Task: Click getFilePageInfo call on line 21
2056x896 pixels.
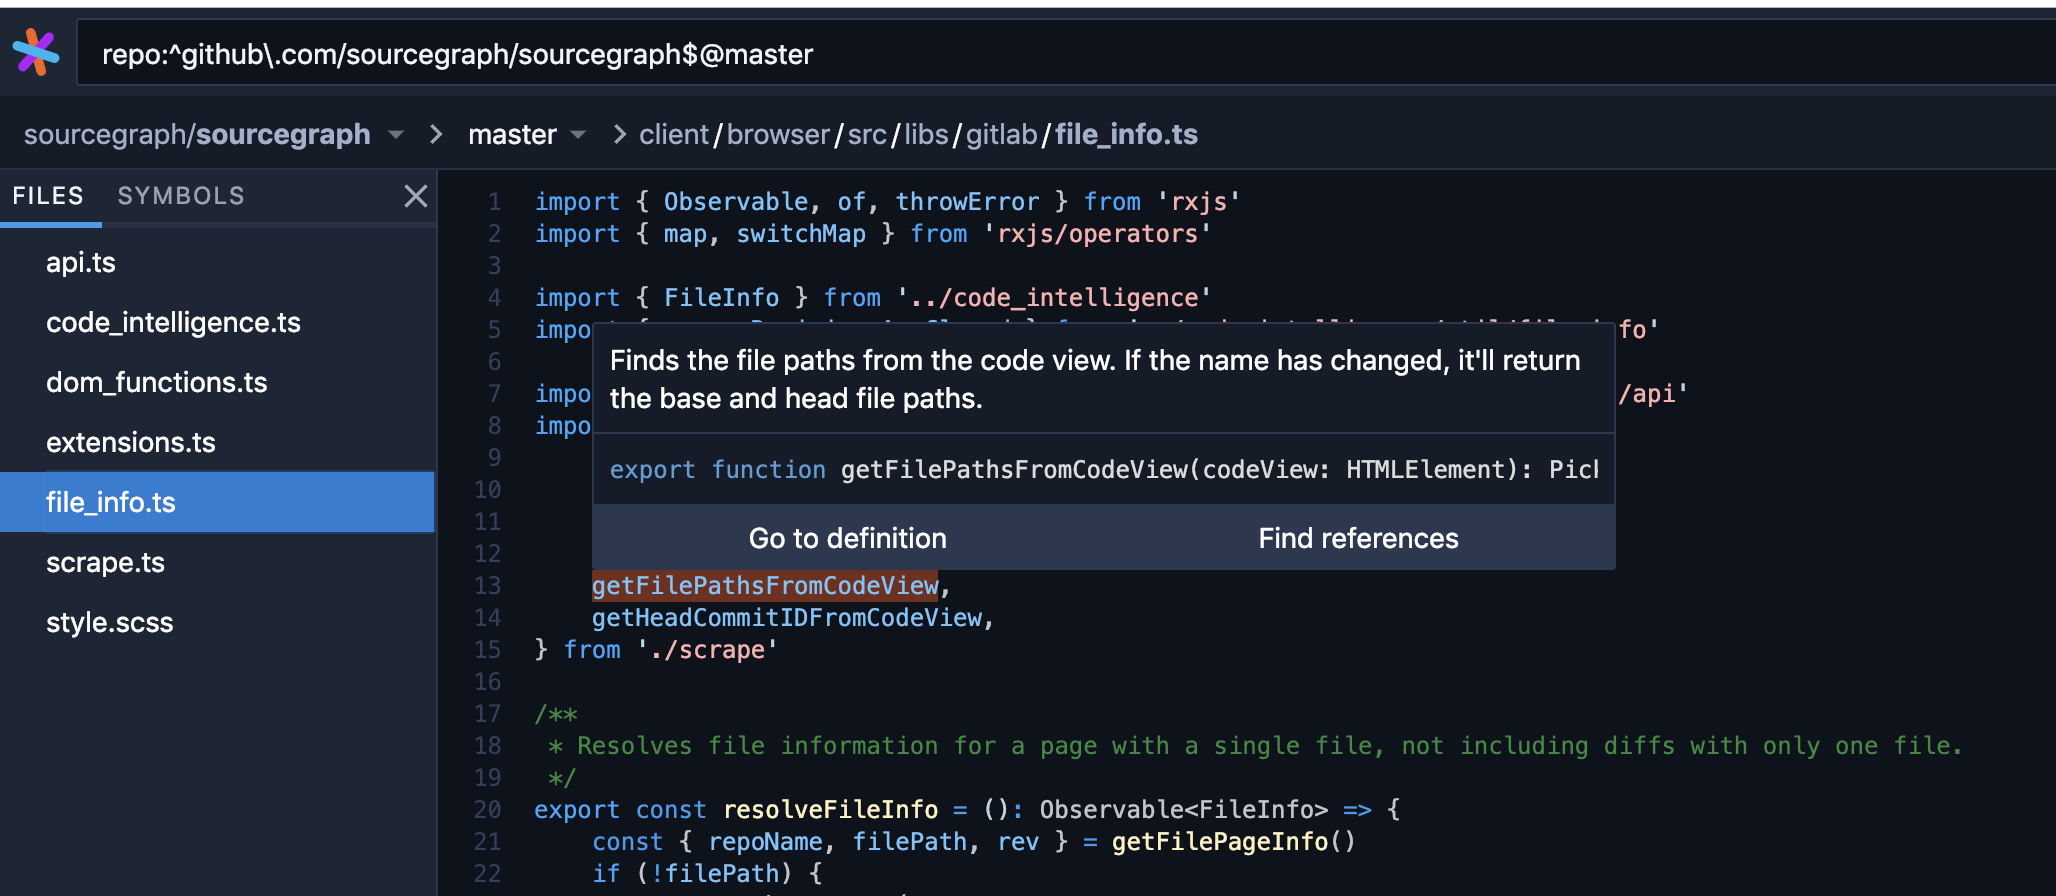Action: click(x=1219, y=842)
